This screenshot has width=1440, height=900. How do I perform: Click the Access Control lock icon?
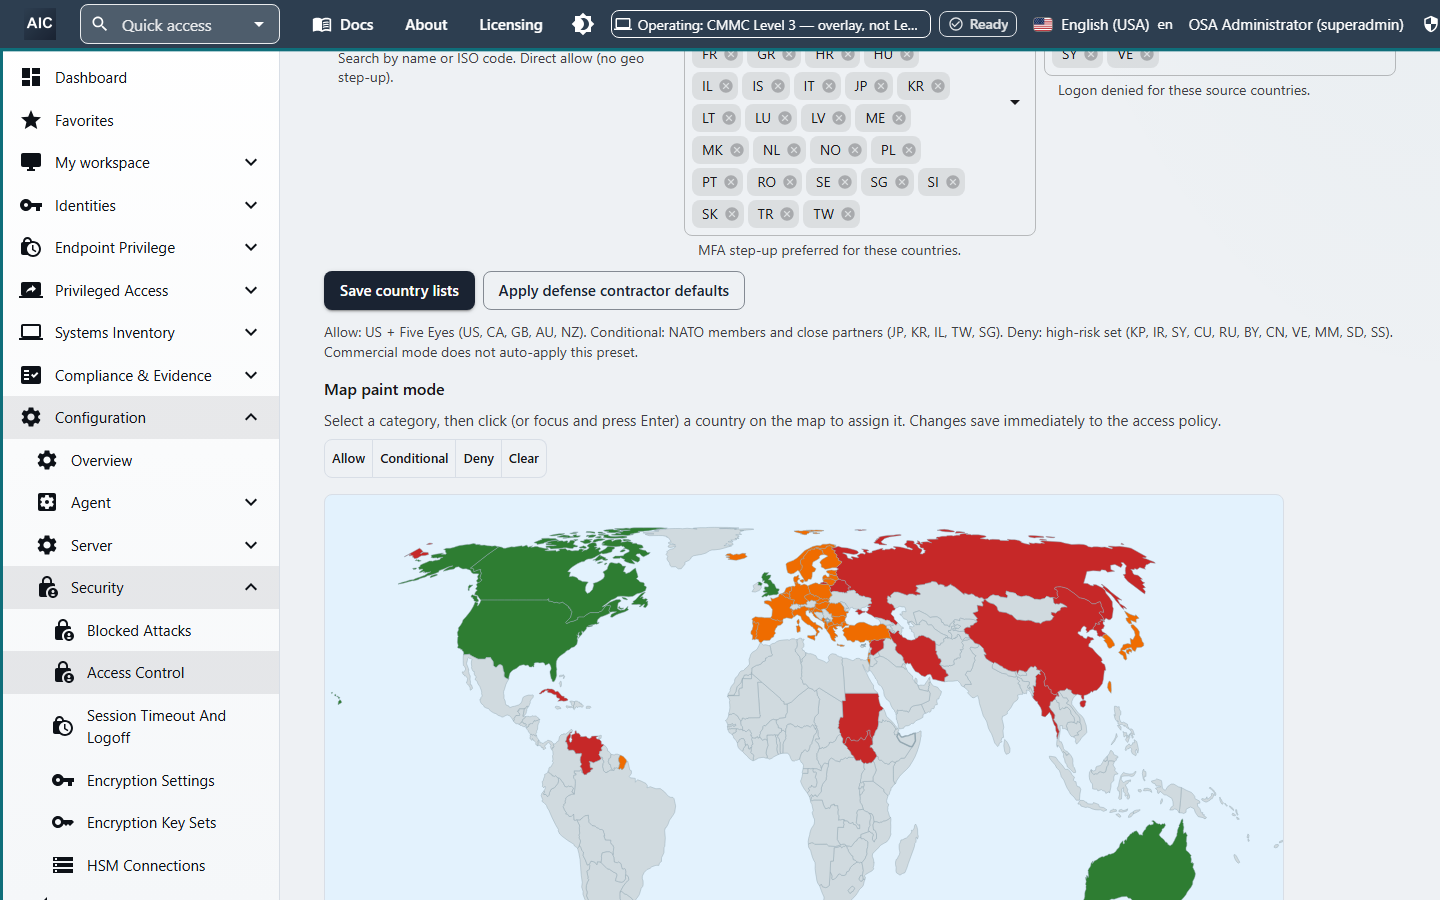coord(63,672)
